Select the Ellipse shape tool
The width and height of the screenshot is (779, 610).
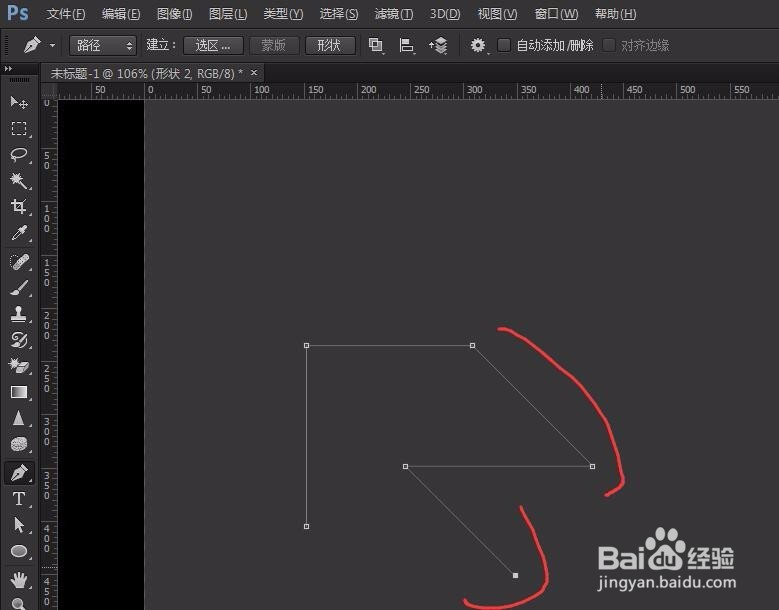[19, 551]
